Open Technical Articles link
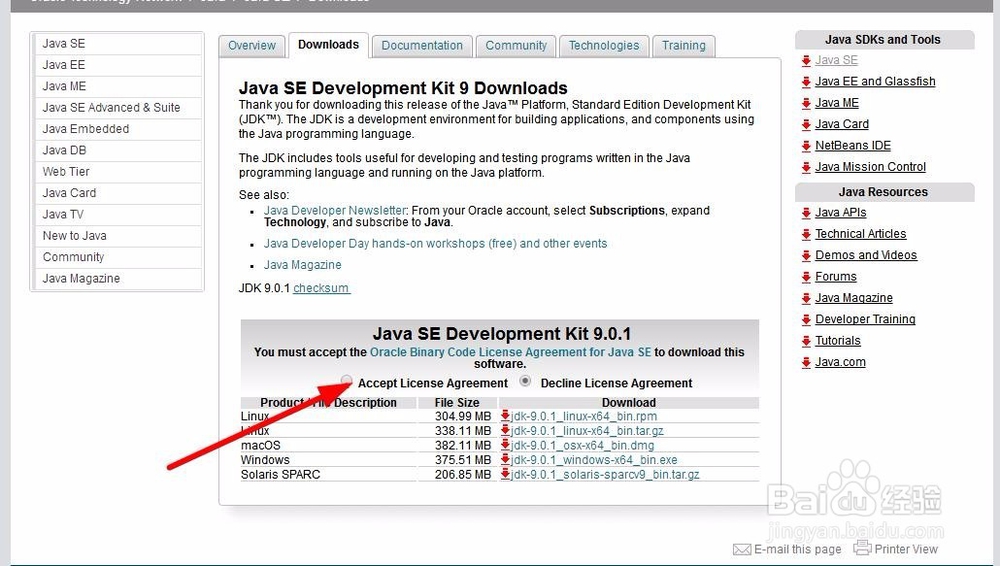This screenshot has height=566, width=1000. click(860, 234)
